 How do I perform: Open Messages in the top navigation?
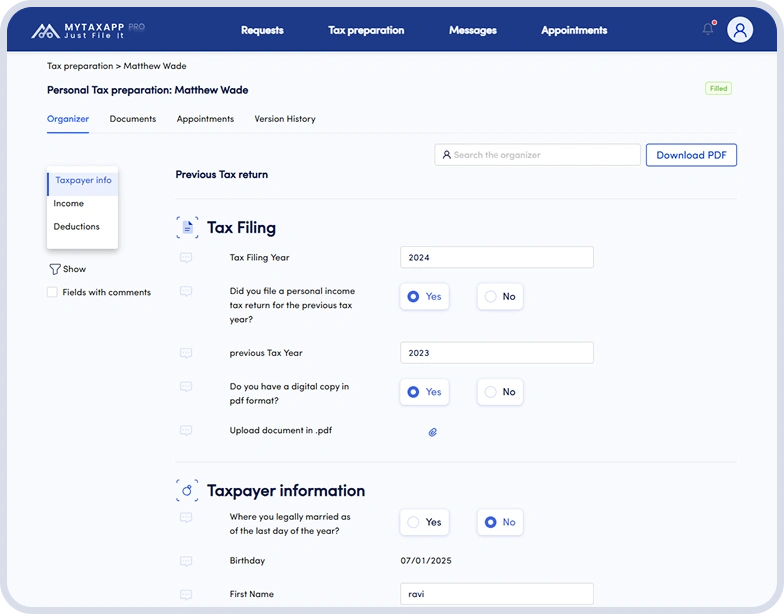[x=473, y=30]
